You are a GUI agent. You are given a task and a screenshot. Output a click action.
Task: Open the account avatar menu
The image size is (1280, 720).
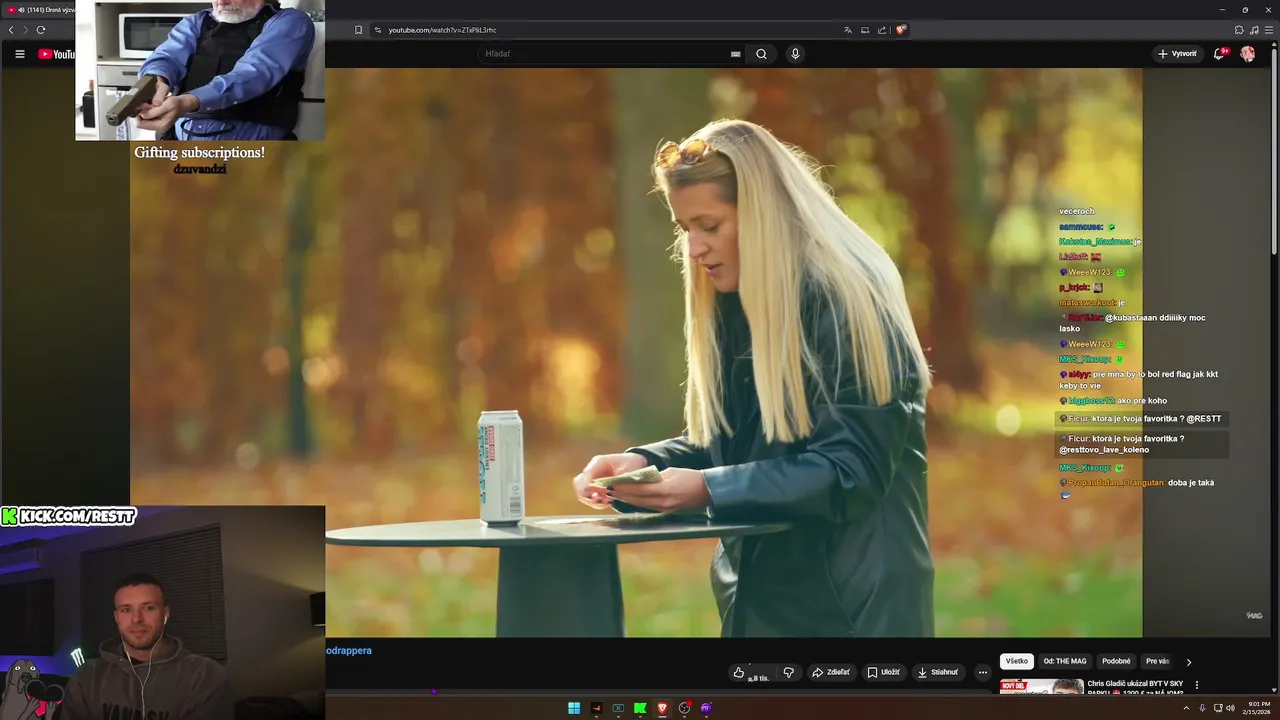(x=1248, y=54)
